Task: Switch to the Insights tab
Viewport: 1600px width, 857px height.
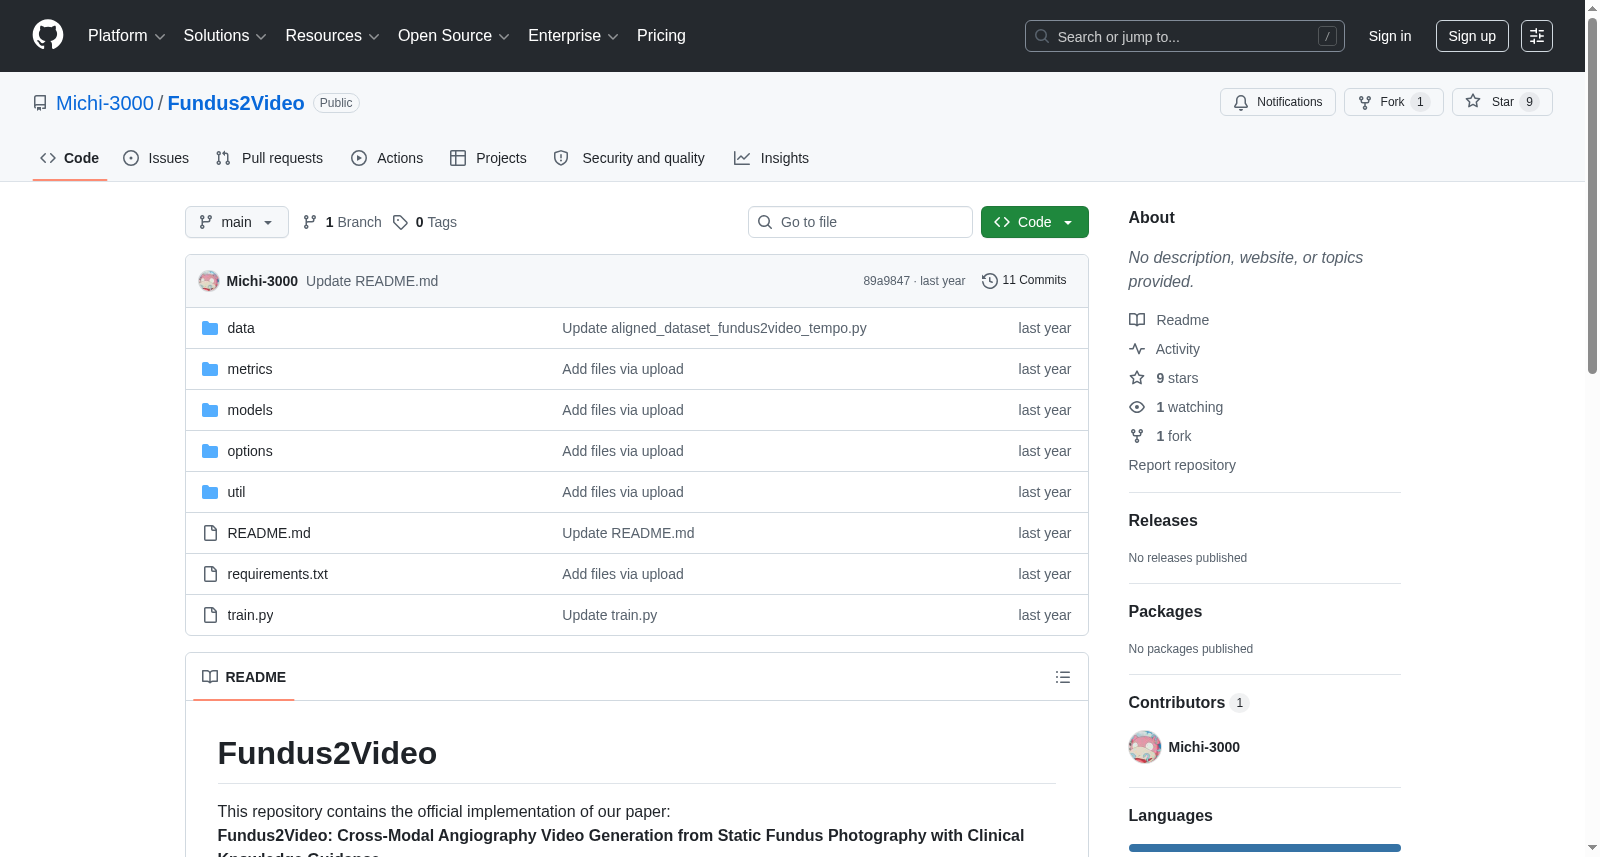Action: coord(771,158)
